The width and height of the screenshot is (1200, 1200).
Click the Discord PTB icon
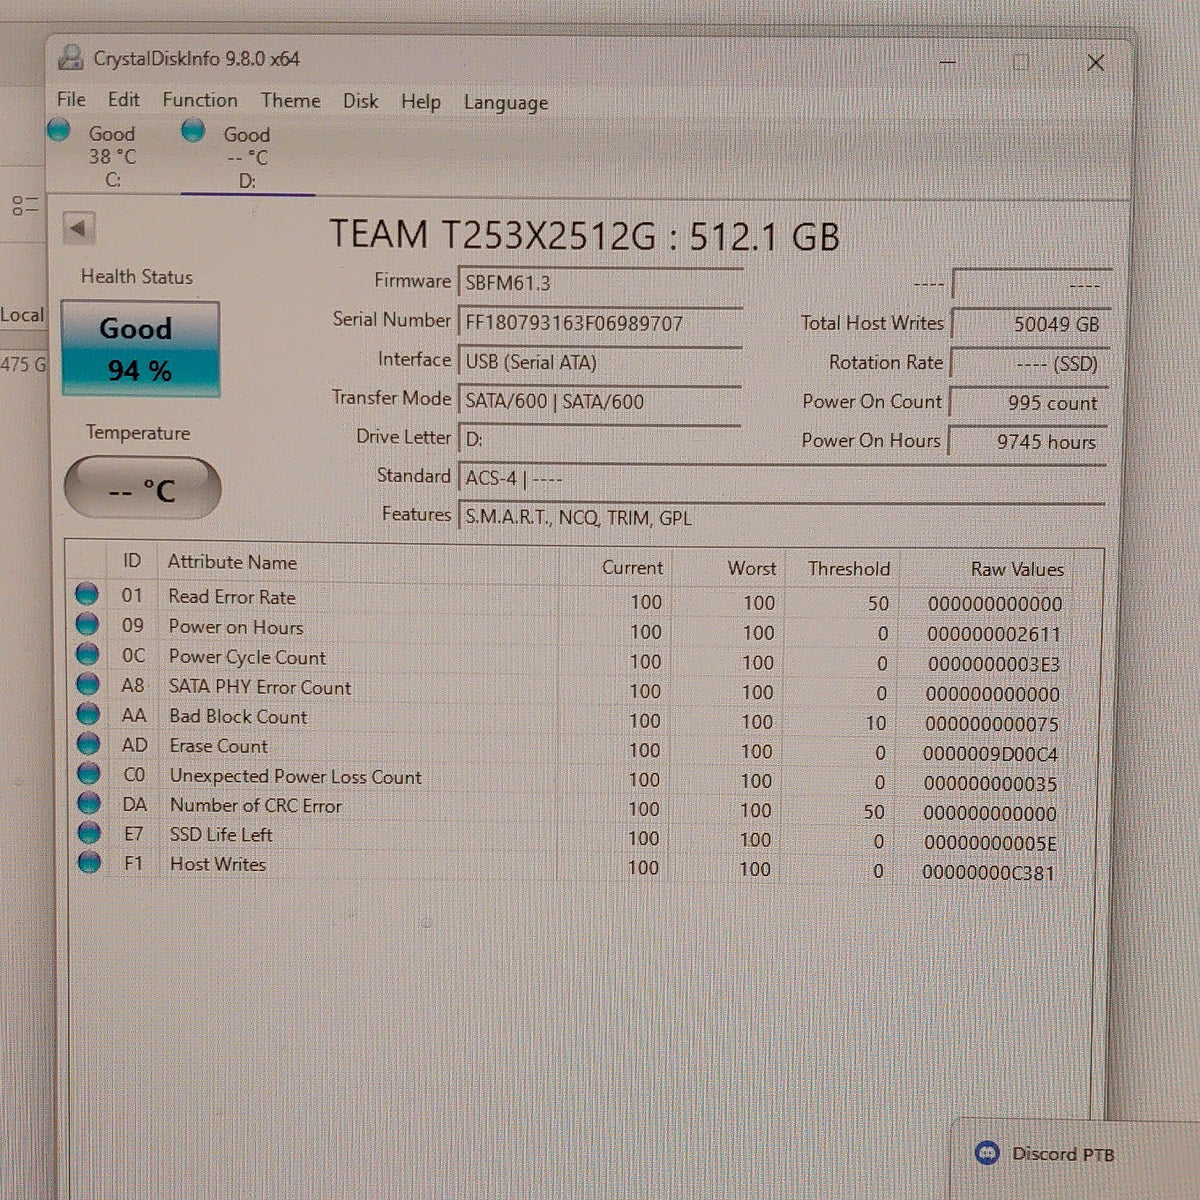point(987,1153)
